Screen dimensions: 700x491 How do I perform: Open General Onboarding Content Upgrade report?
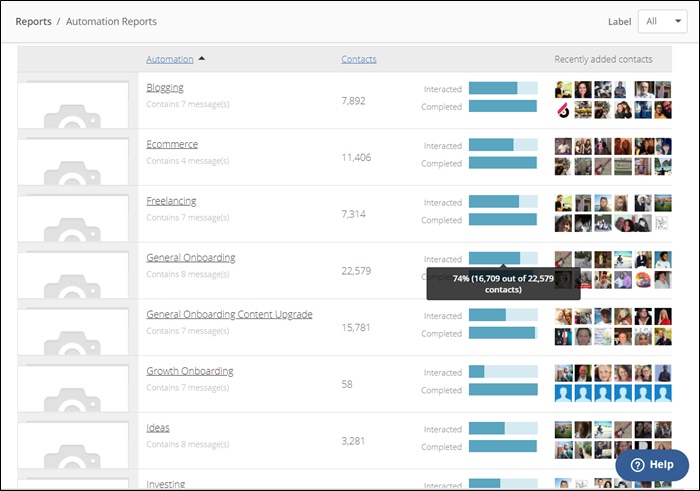tap(229, 314)
